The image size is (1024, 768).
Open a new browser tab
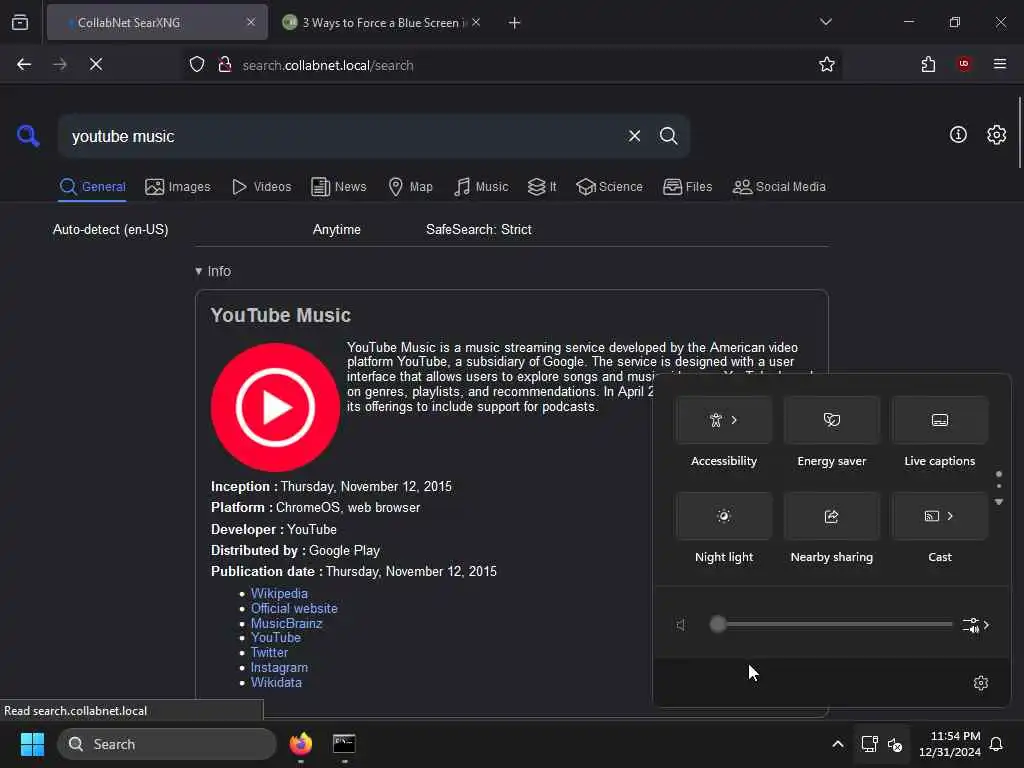(x=514, y=23)
